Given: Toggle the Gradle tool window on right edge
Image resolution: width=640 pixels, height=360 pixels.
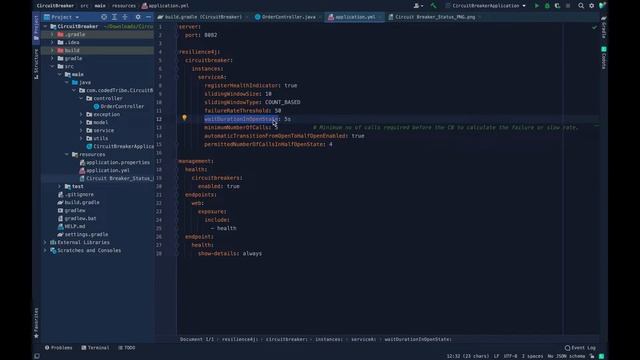Looking at the screenshot, I should tap(604, 27).
